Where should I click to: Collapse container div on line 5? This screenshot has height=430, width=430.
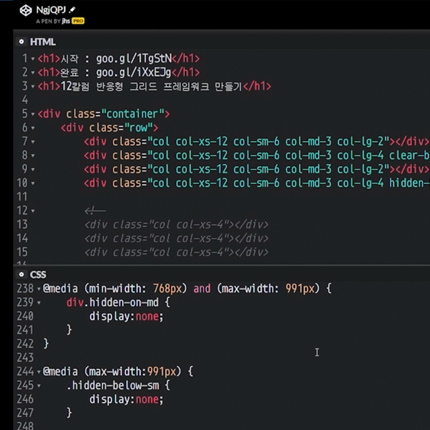point(33,114)
